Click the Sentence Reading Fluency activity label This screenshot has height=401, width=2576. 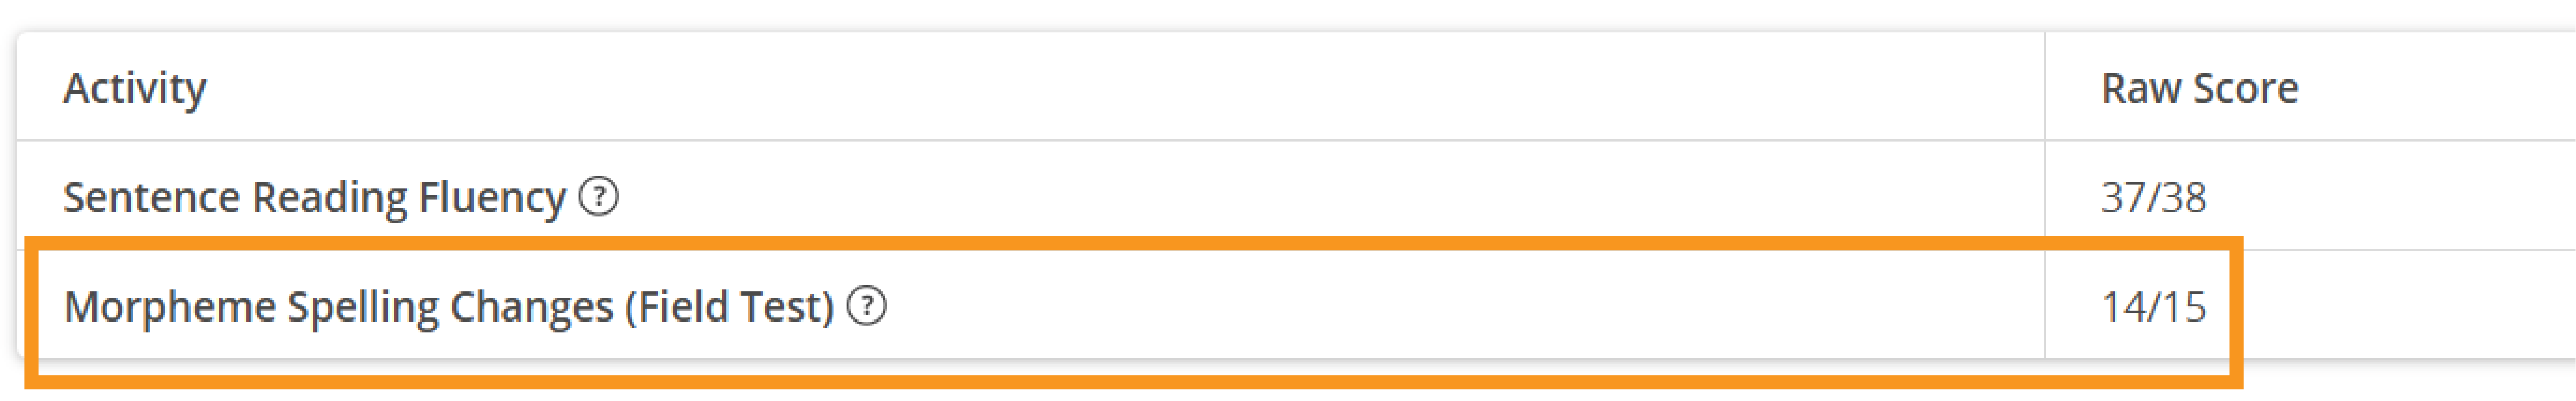click(x=314, y=197)
